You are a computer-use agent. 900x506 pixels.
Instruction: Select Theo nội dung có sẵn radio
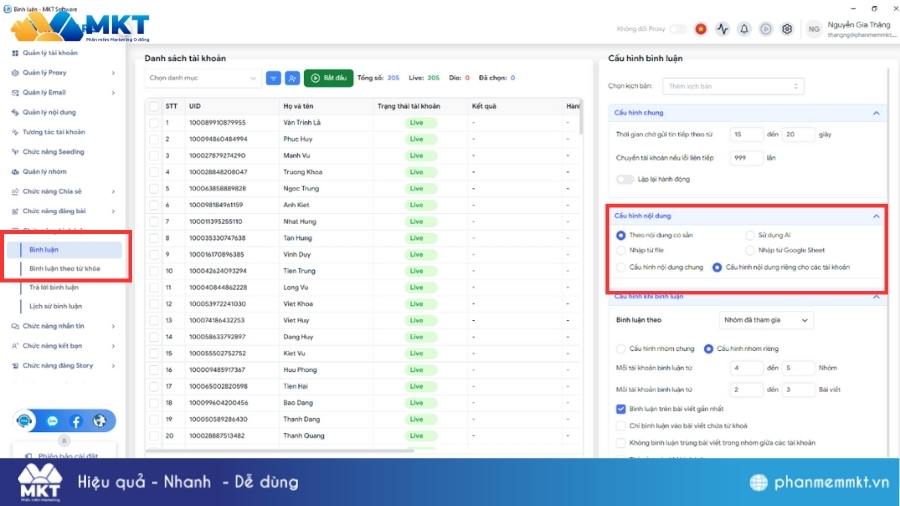tap(620, 235)
